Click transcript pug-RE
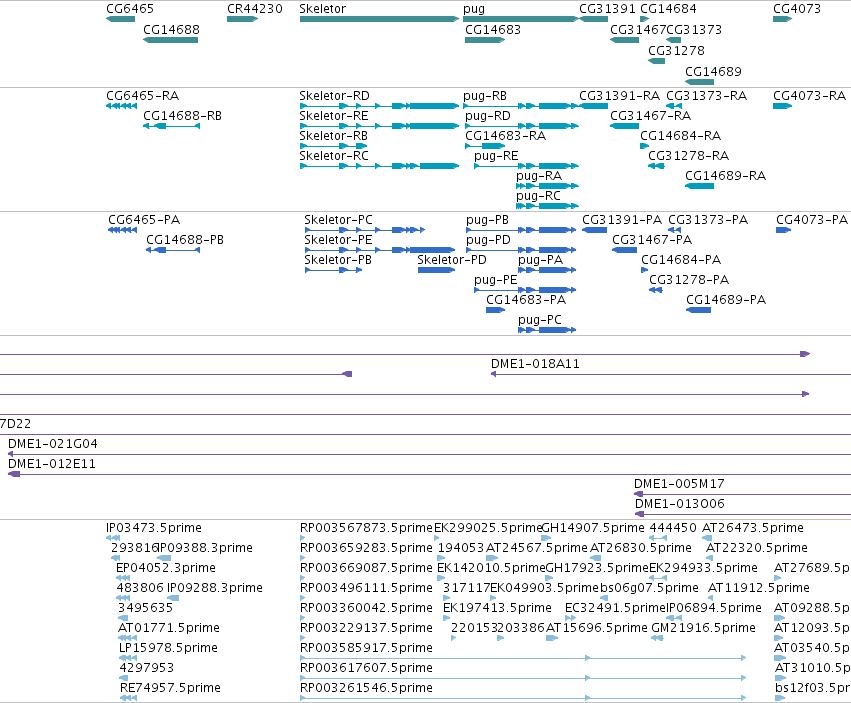Image resolution: width=851 pixels, height=703 pixels. pos(496,156)
